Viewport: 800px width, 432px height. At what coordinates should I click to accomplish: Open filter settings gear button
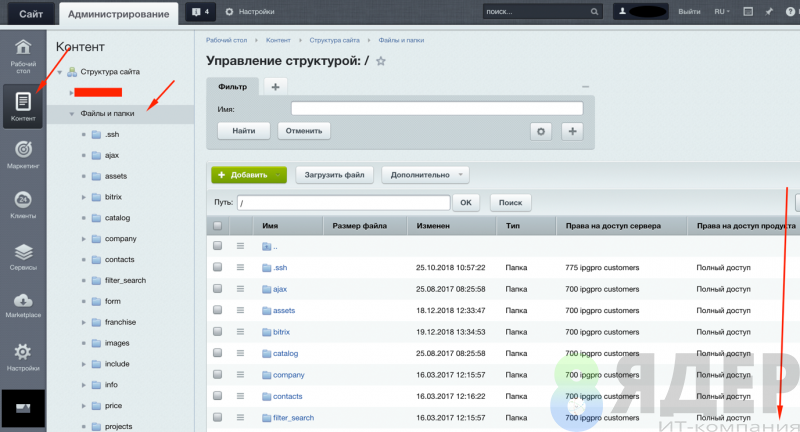541,131
